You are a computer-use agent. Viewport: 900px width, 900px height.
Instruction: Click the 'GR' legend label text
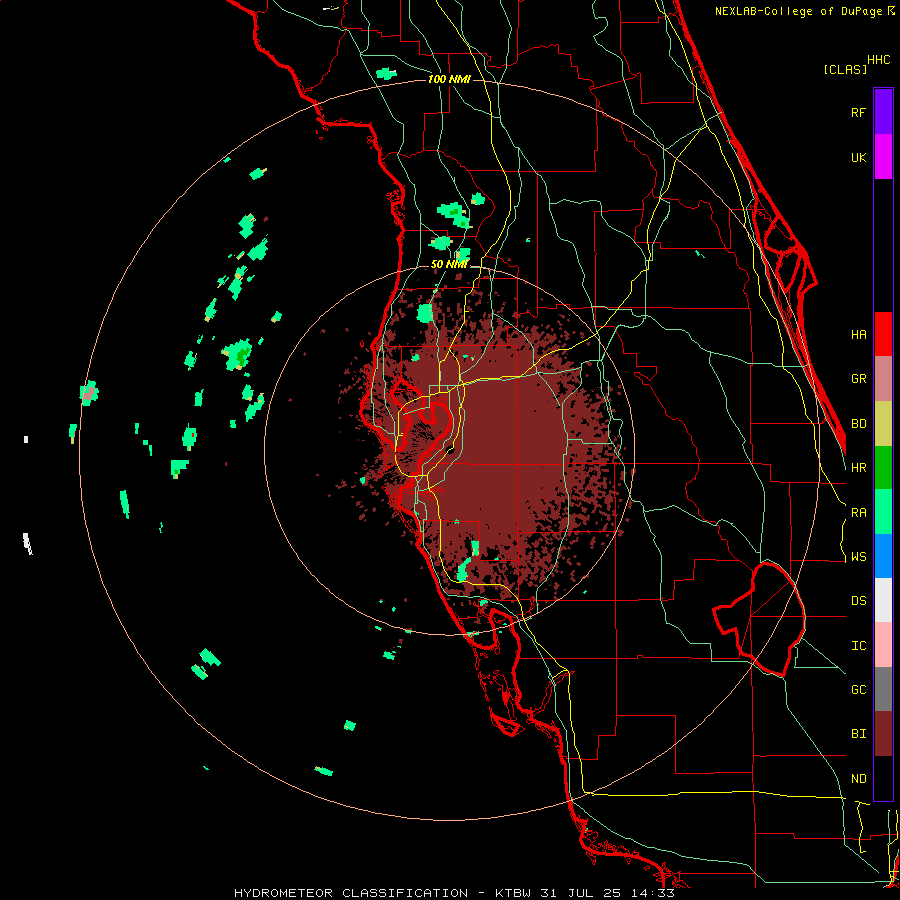coord(858,379)
